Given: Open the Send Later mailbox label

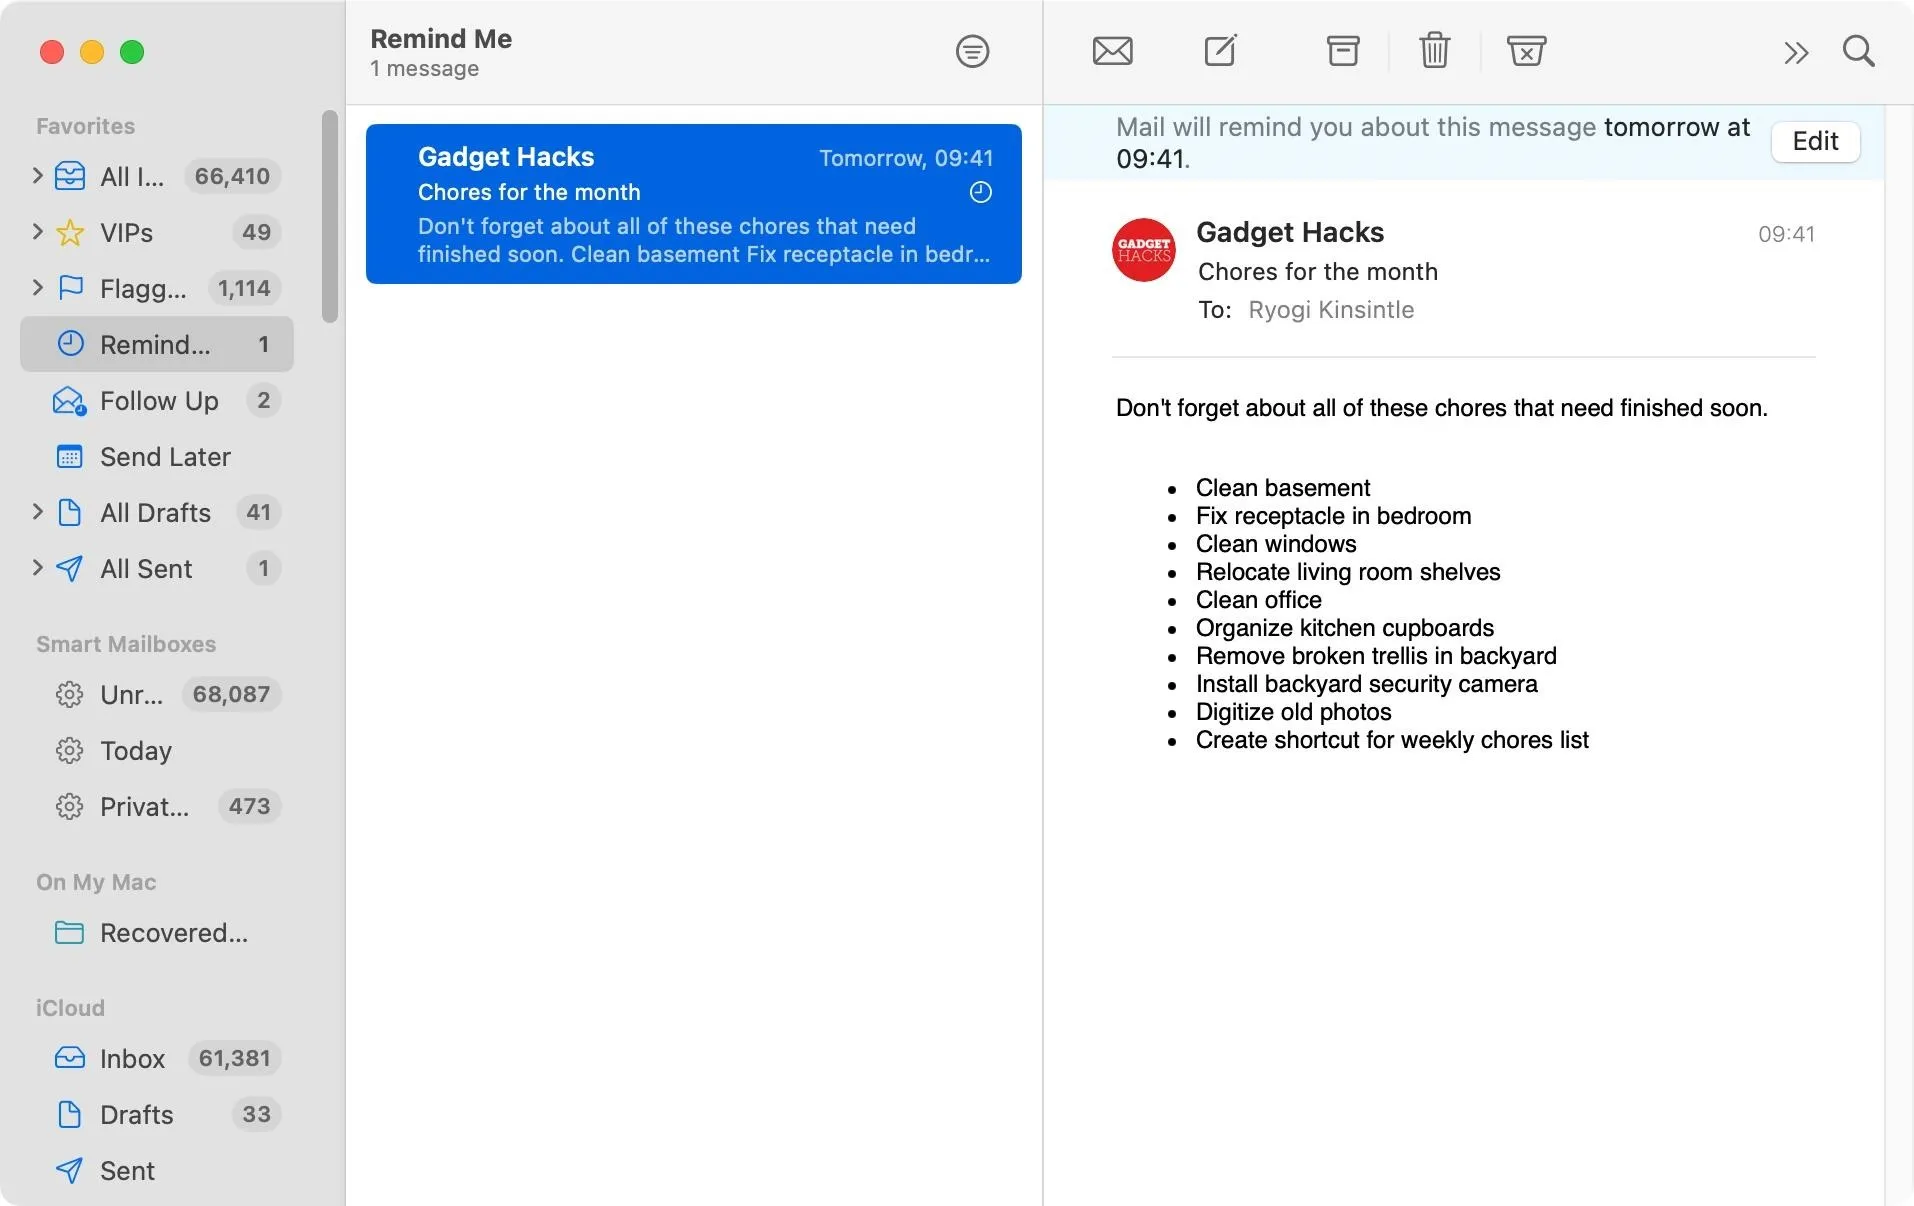Looking at the screenshot, I should 165,457.
